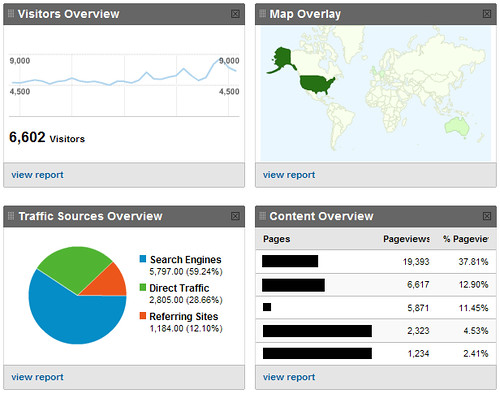Click the 1,184.00 (12.10%) value
Screen dimensions: 500x394
186,328
